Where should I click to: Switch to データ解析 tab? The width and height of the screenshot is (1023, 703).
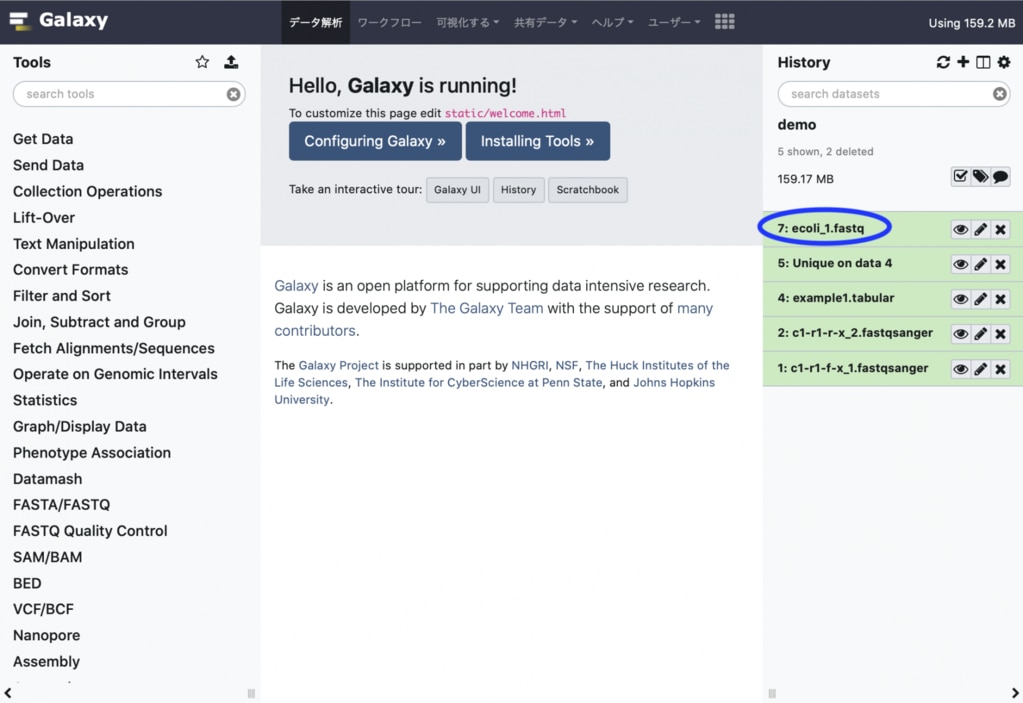(316, 22)
